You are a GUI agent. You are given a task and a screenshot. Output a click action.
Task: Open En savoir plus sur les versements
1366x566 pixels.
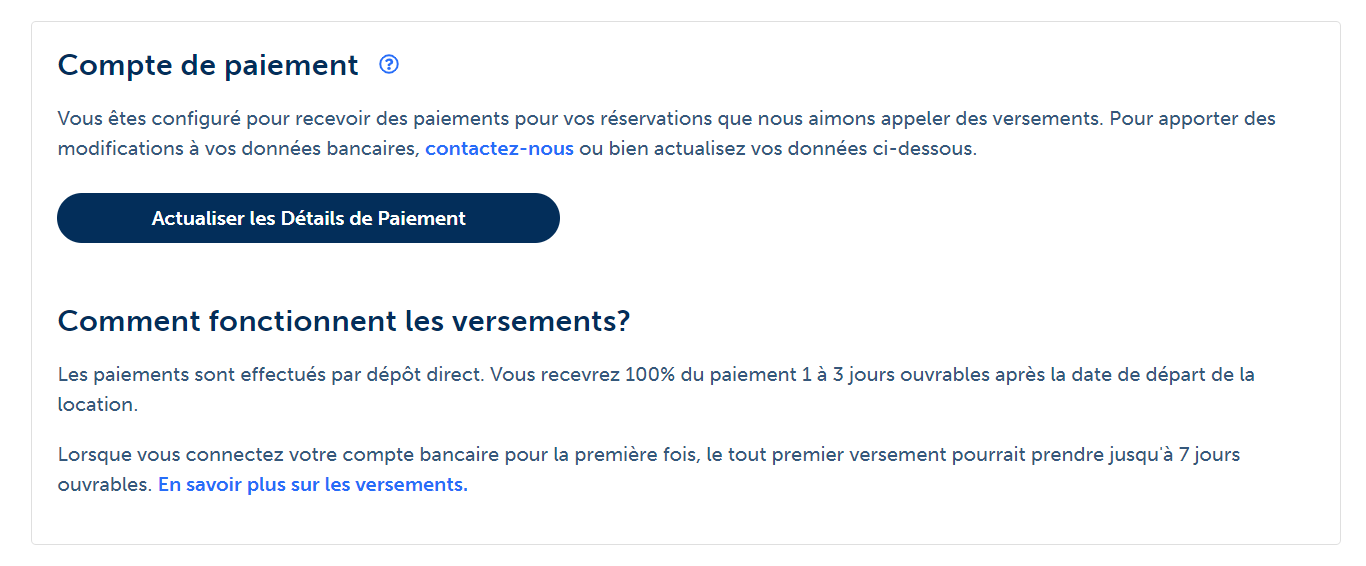(x=313, y=485)
